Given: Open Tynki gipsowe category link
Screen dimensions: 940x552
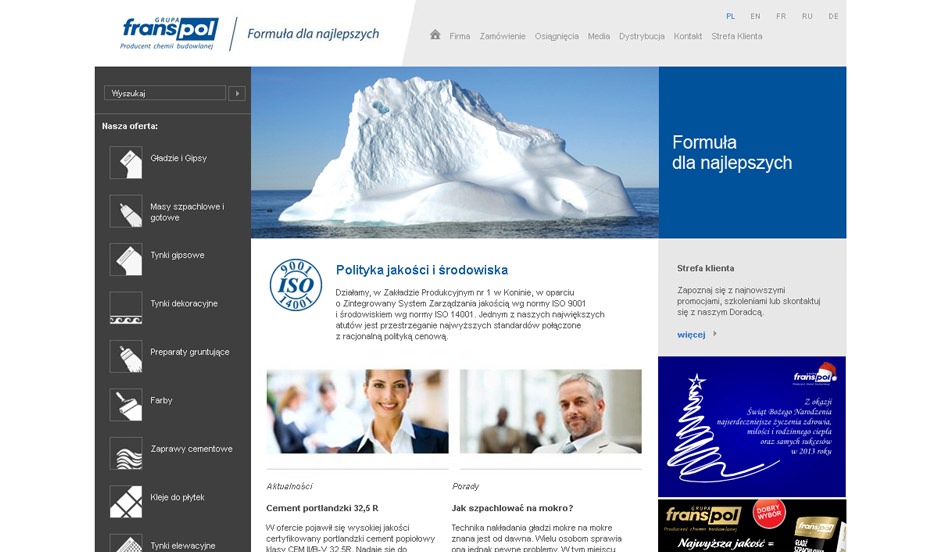Looking at the screenshot, I should pyautogui.click(x=177, y=255).
